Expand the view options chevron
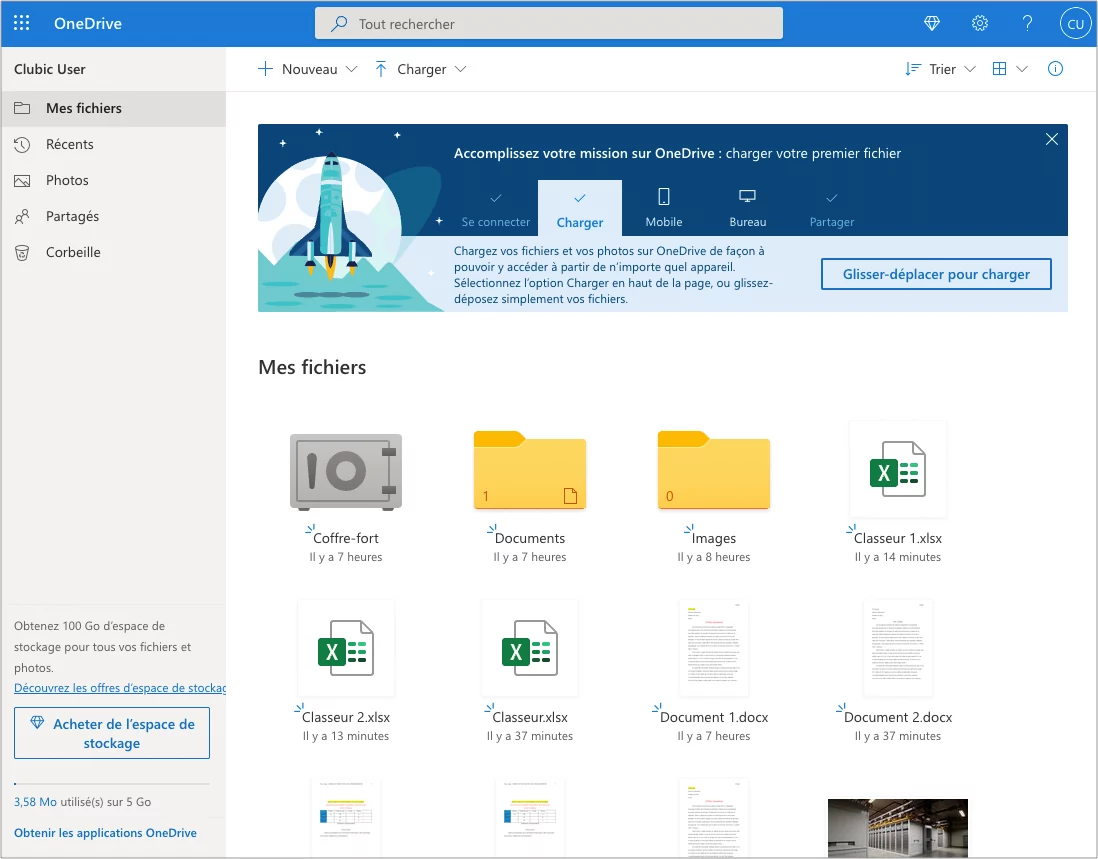 tap(1022, 69)
